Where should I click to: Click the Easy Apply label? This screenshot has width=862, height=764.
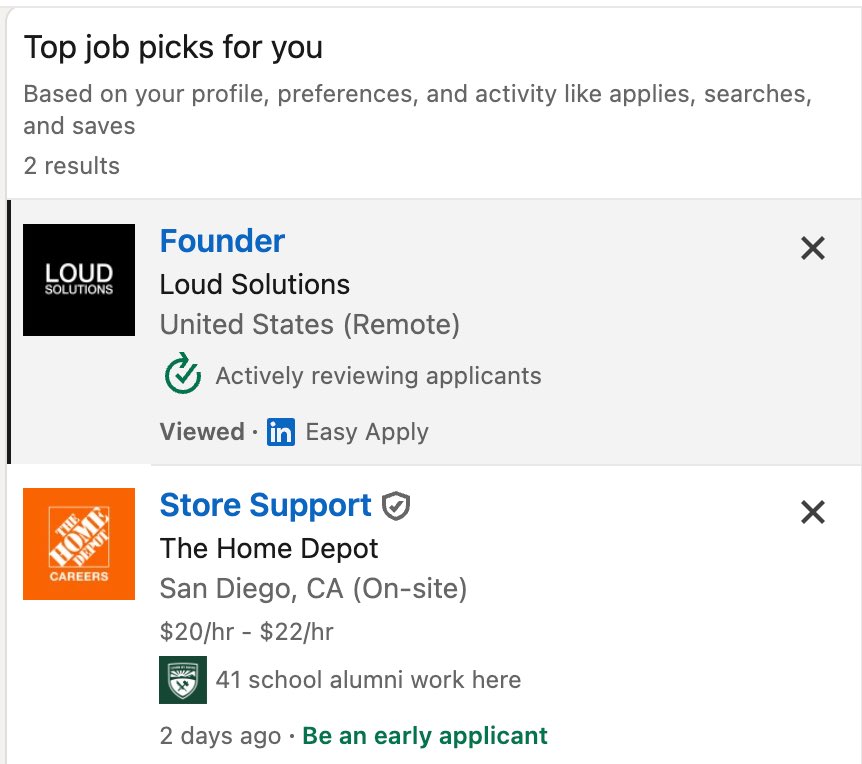(367, 432)
